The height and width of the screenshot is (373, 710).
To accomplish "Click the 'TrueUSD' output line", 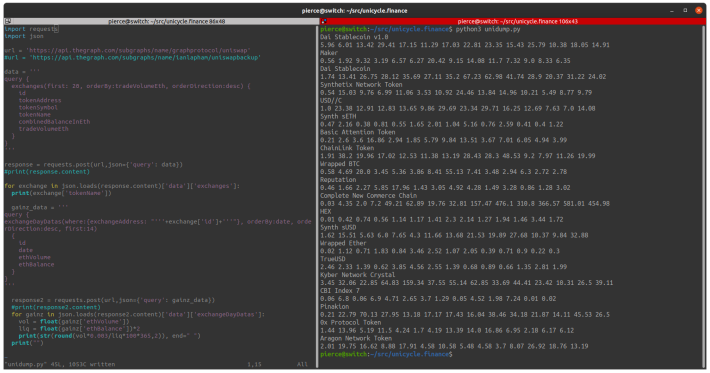I will 333,259.
